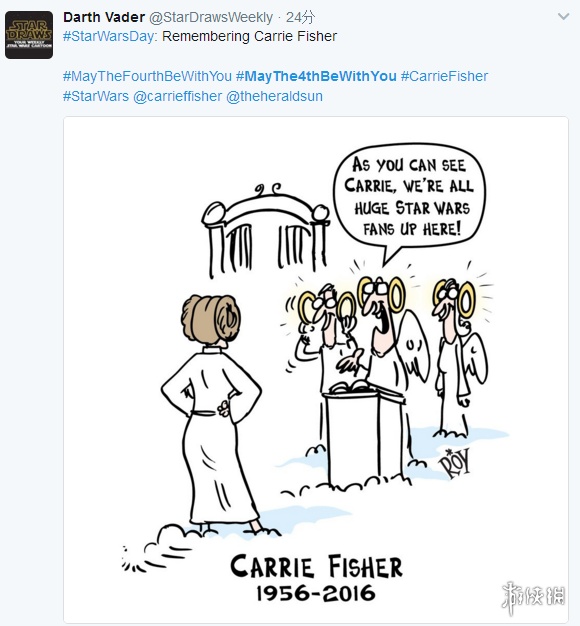Select the bold #MayThe4thBeWithYou hashtag

point(316,76)
